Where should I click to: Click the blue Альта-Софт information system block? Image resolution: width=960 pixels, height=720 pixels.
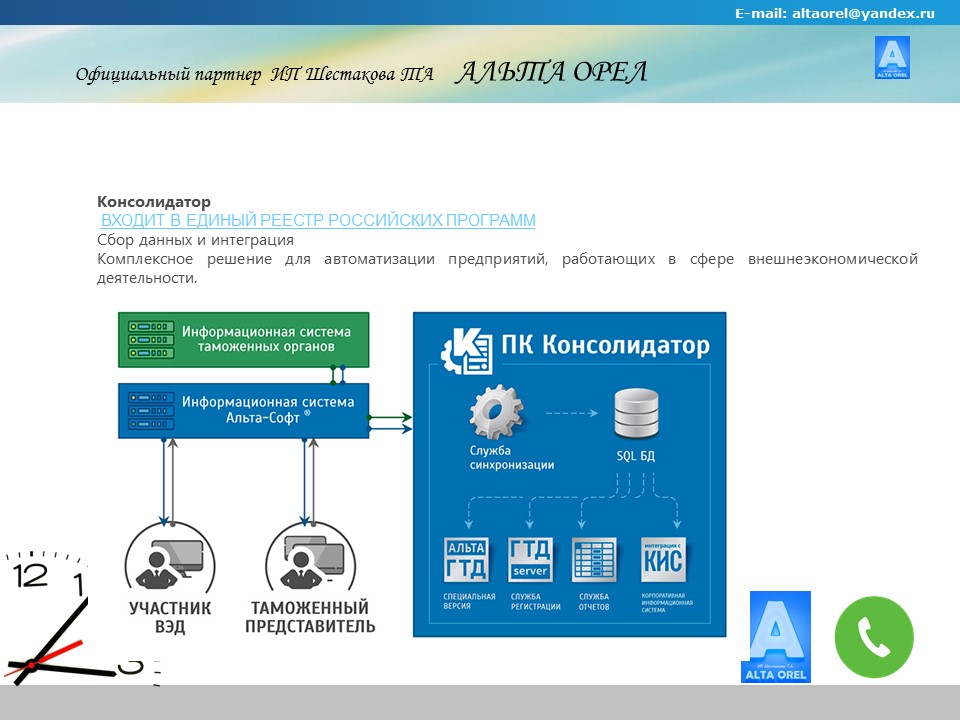pos(244,411)
